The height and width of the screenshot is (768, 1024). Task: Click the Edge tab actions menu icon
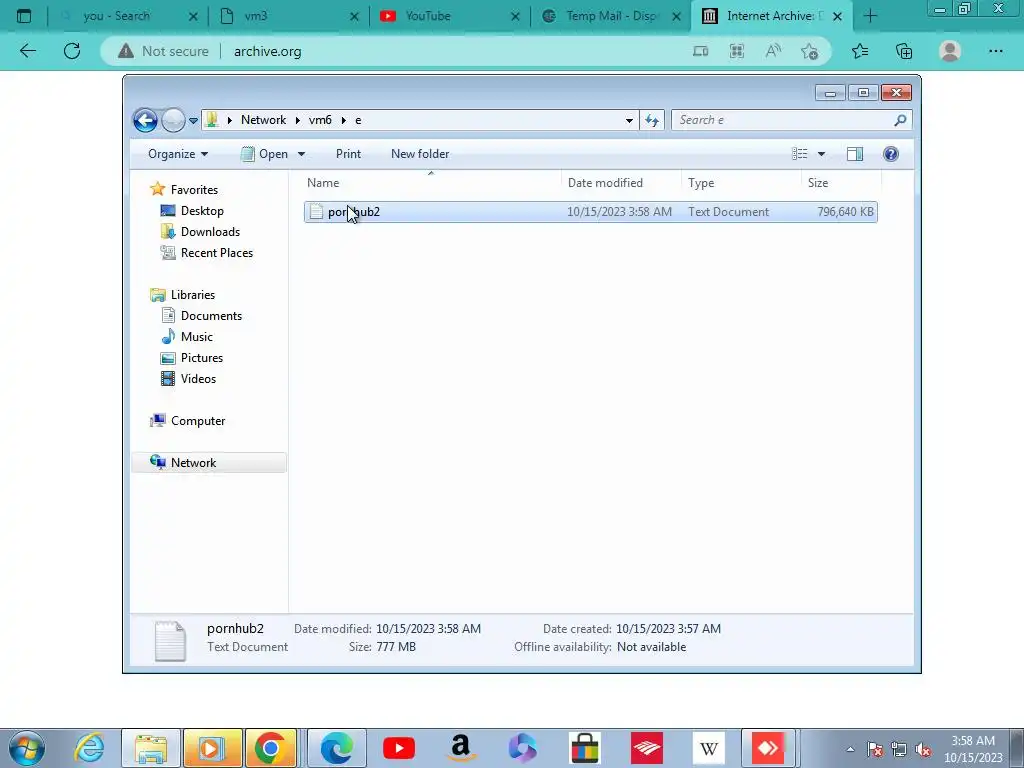click(24, 16)
